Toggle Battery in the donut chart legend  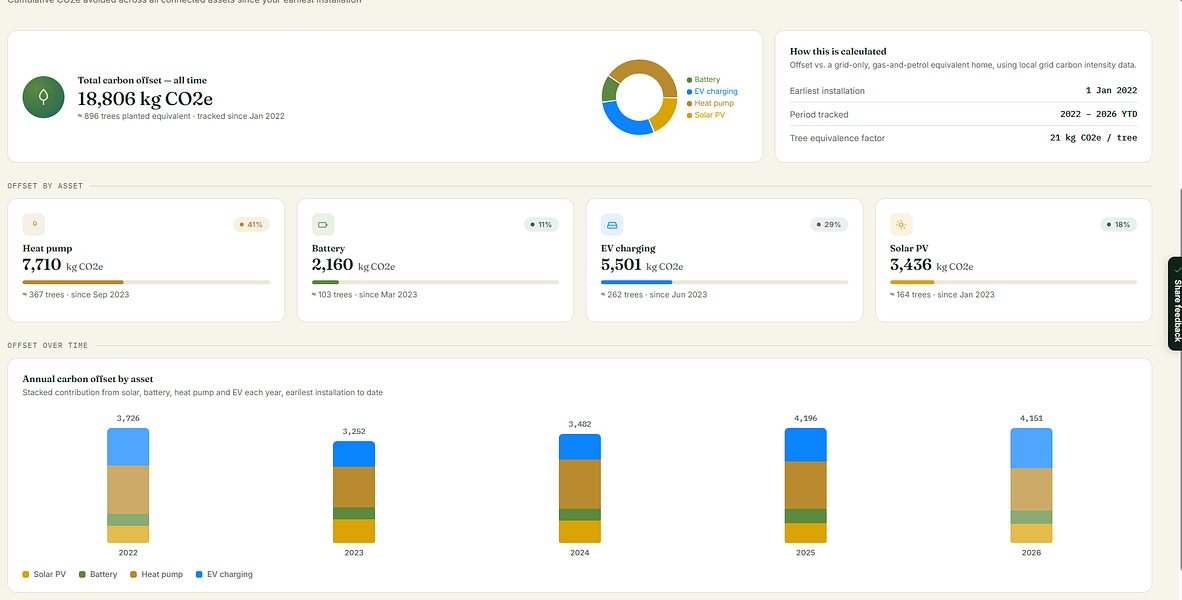703,80
